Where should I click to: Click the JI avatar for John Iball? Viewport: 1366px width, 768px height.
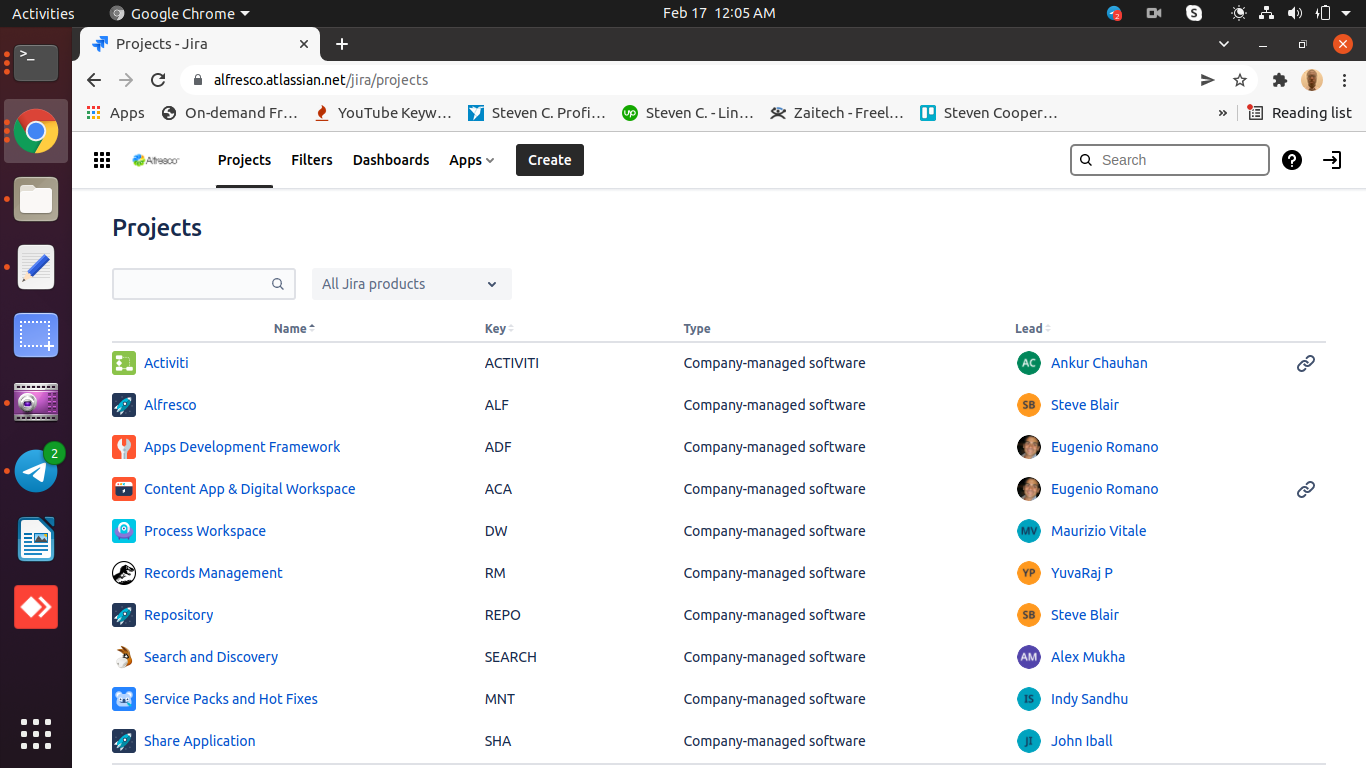pyautogui.click(x=1029, y=741)
